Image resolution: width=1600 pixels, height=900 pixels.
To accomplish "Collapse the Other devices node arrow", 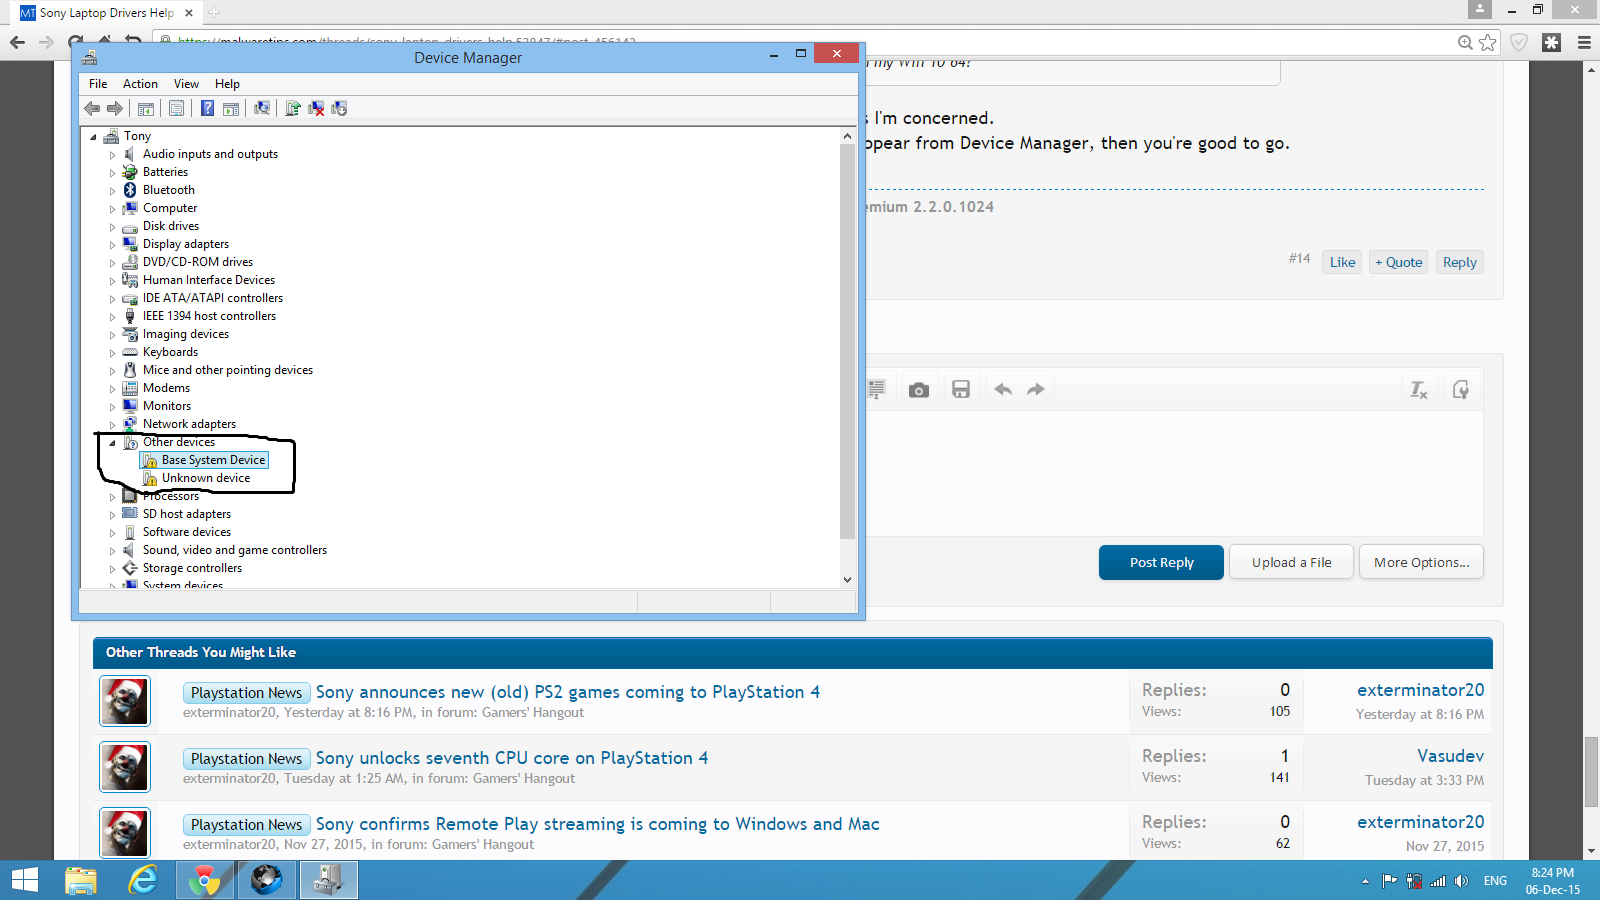I will click(112, 443).
